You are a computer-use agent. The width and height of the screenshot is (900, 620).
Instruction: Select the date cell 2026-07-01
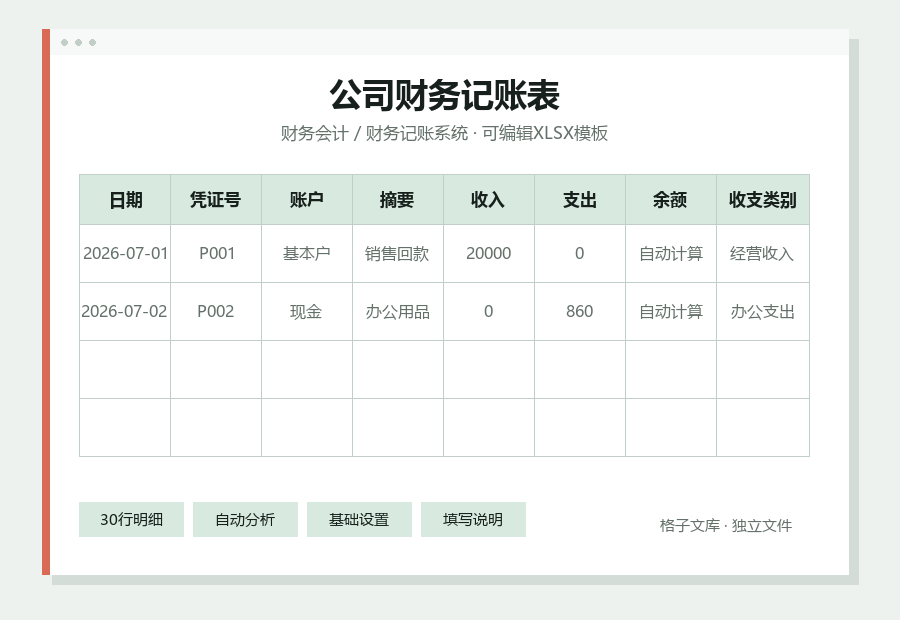[x=125, y=254]
